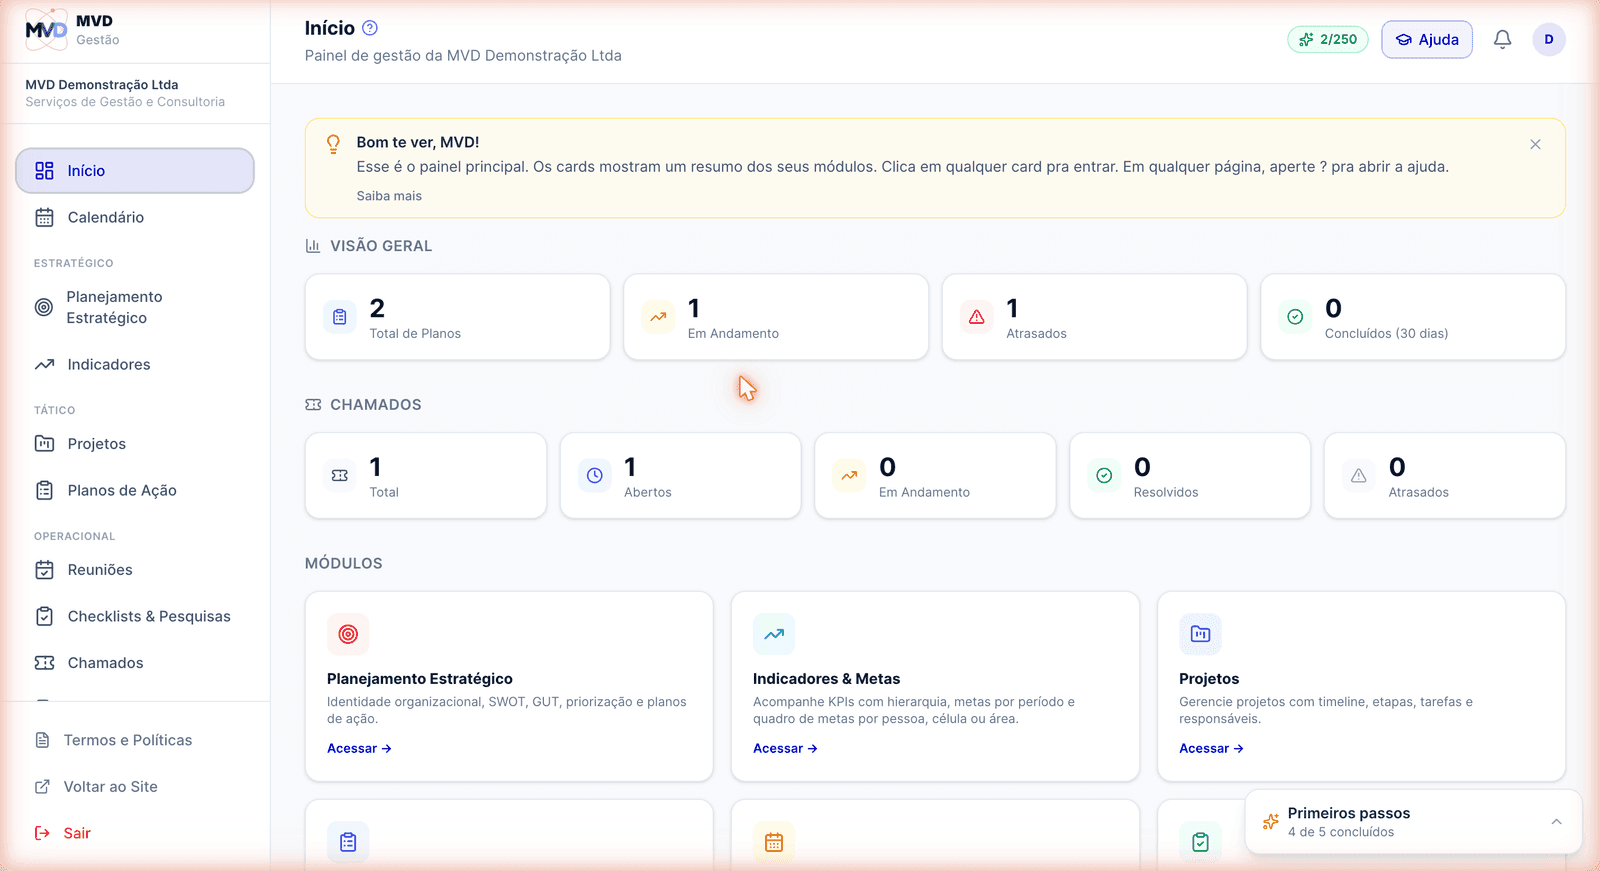The height and width of the screenshot is (871, 1600).
Task: Click the Voltar ao Site external link icon
Action: [x=42, y=787]
